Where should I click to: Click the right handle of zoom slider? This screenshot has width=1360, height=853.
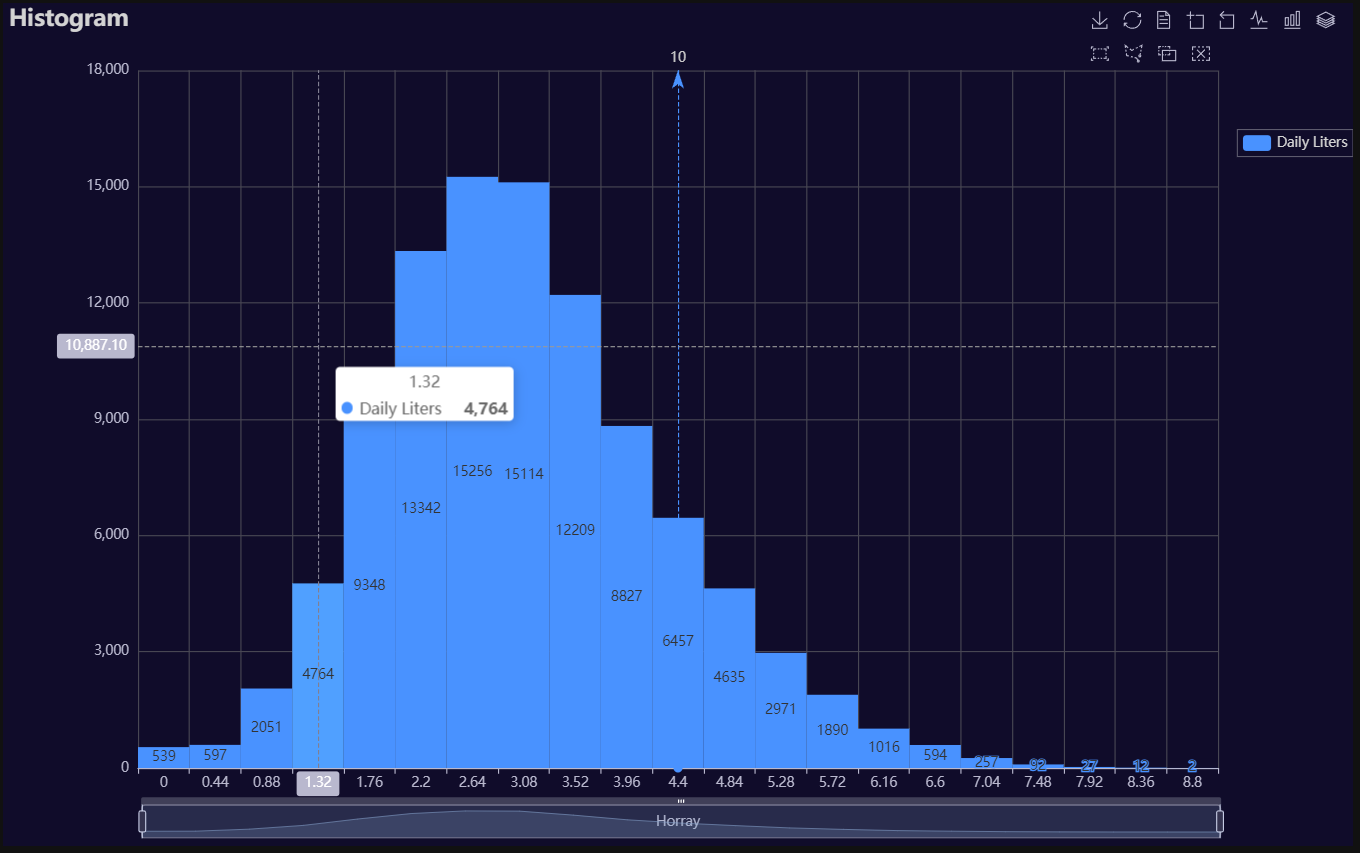coord(1220,821)
